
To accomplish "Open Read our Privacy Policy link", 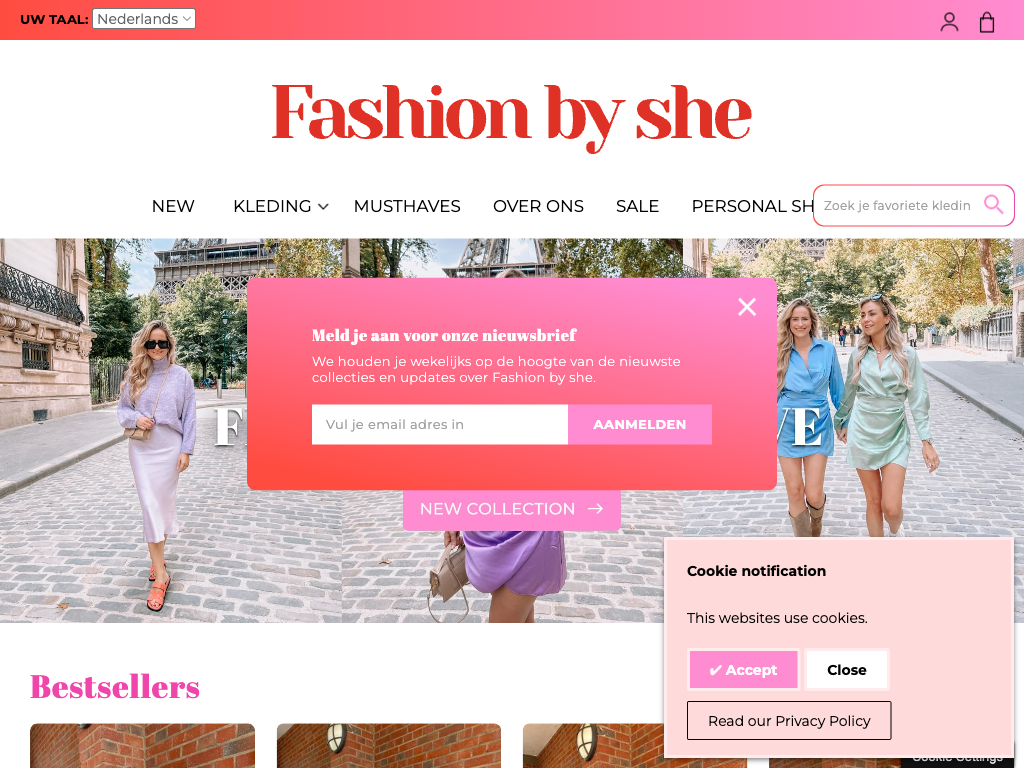I will click(789, 720).
